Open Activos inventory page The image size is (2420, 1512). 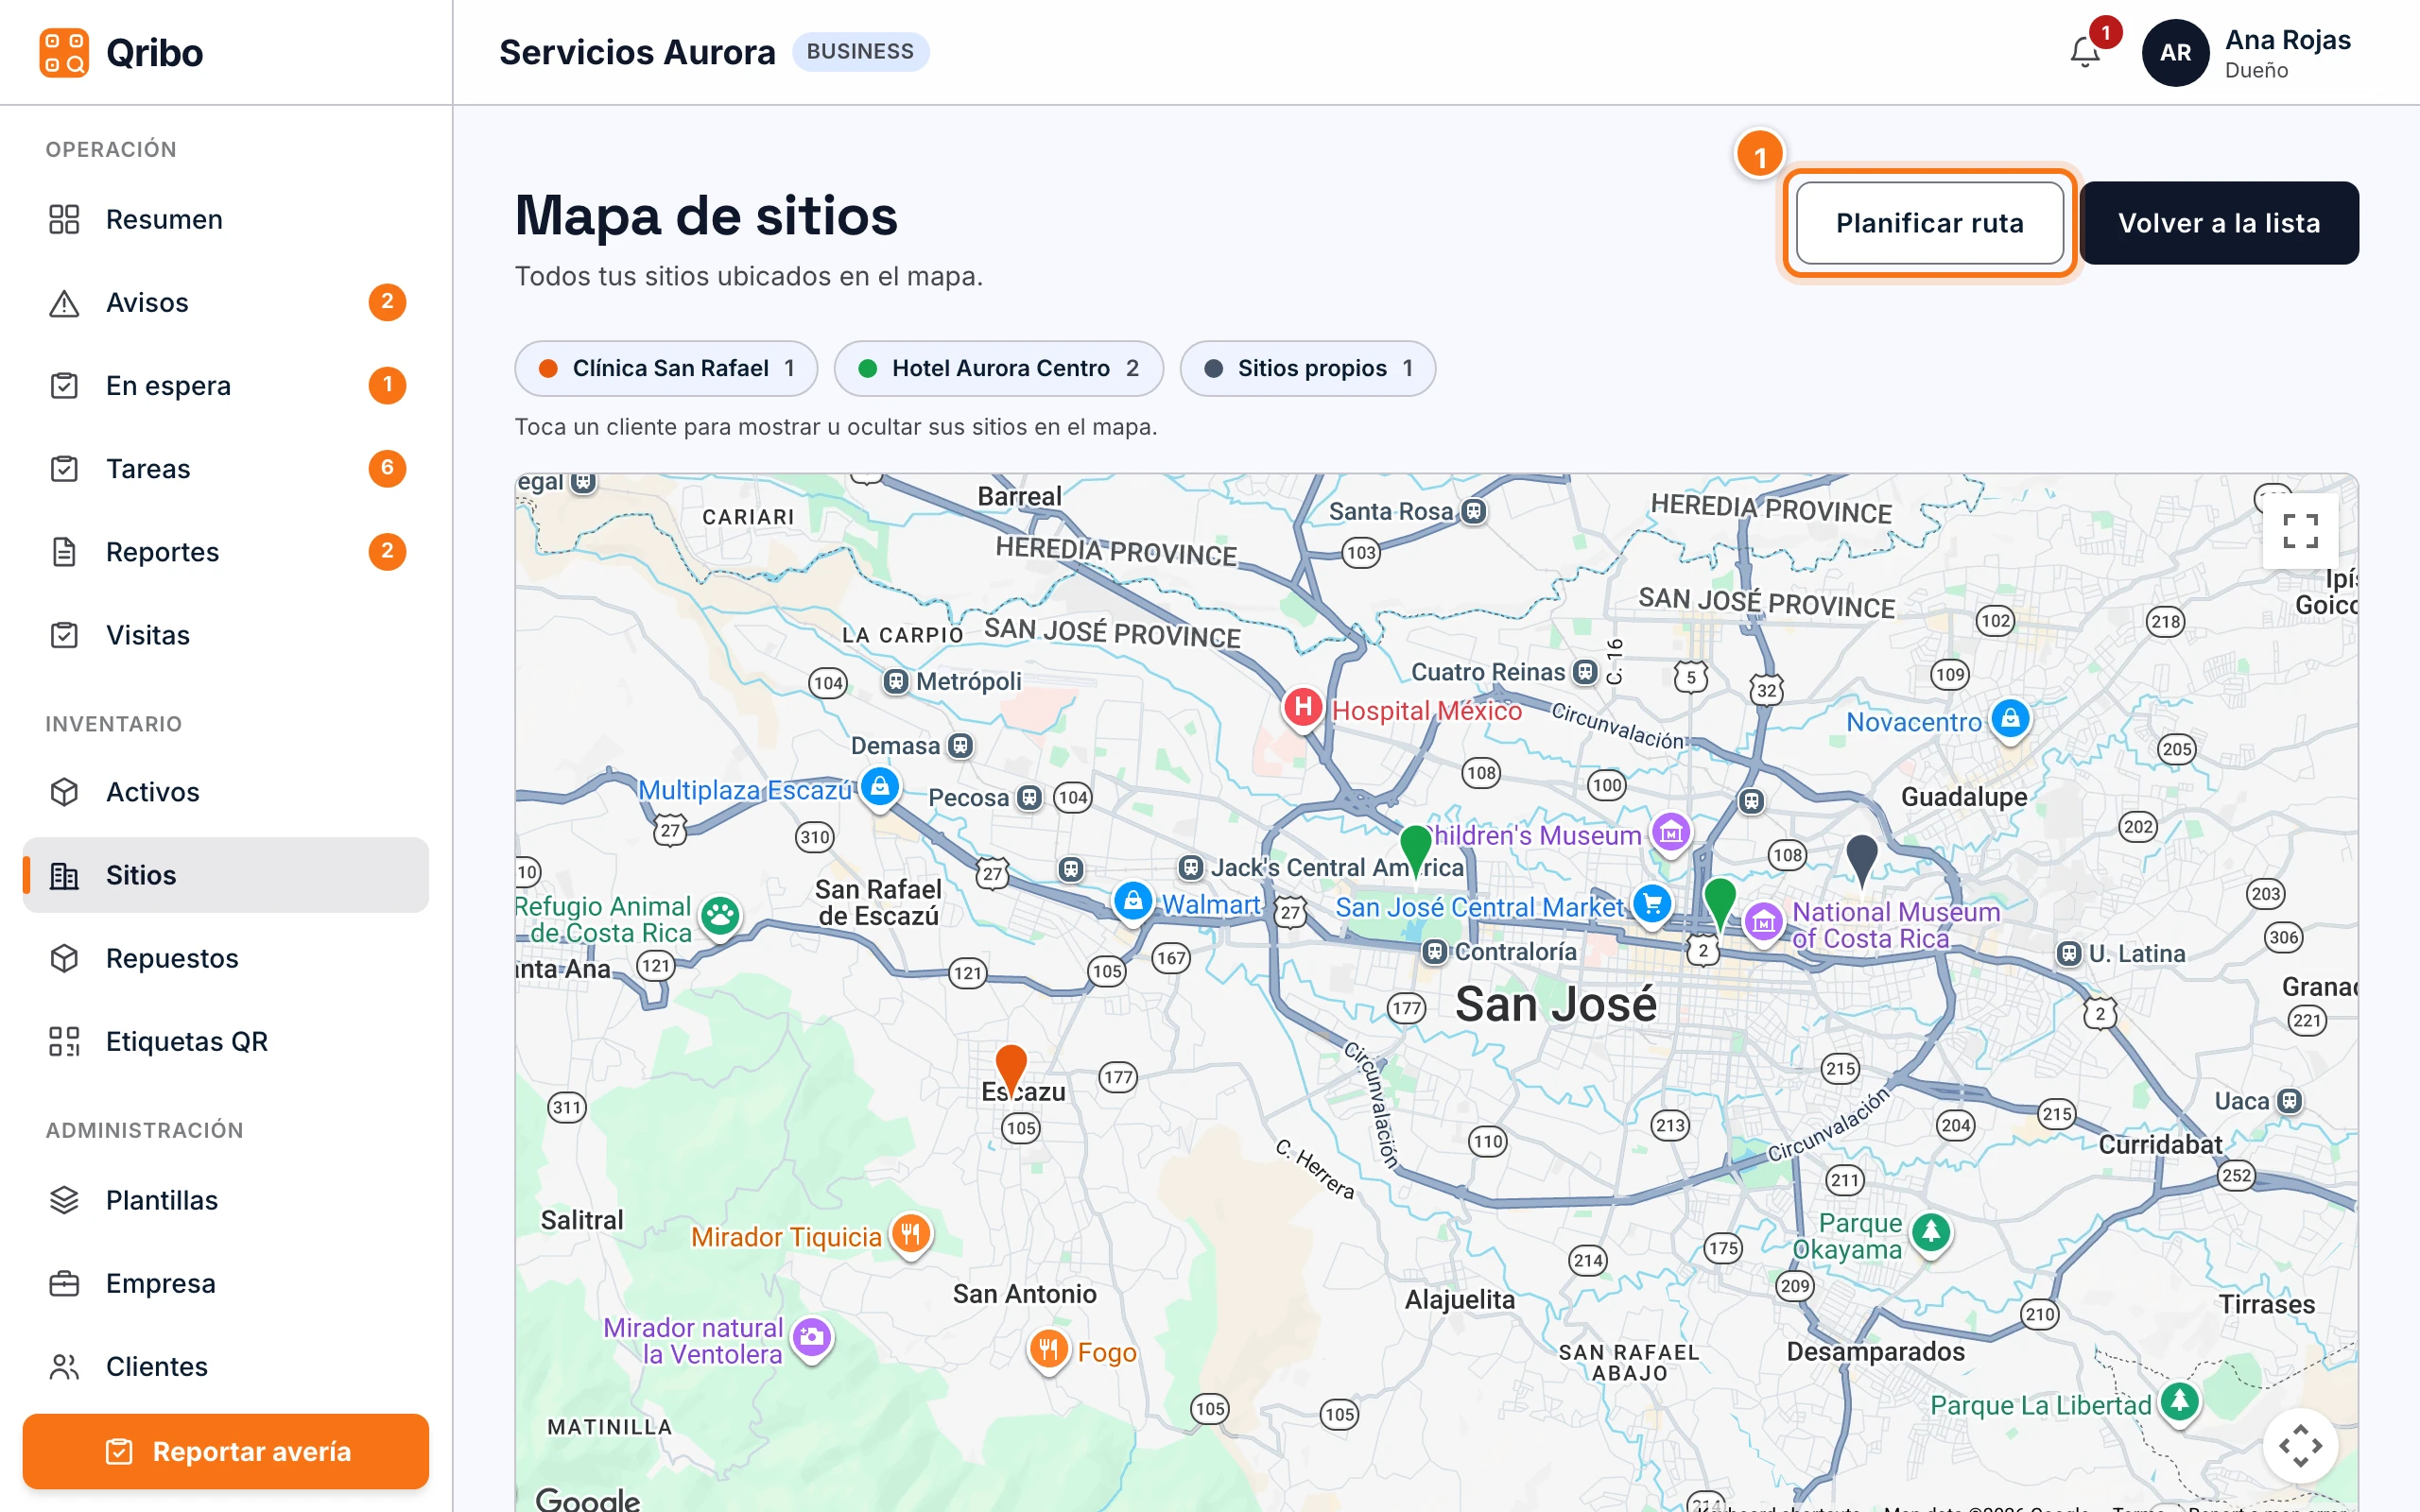pos(226,792)
